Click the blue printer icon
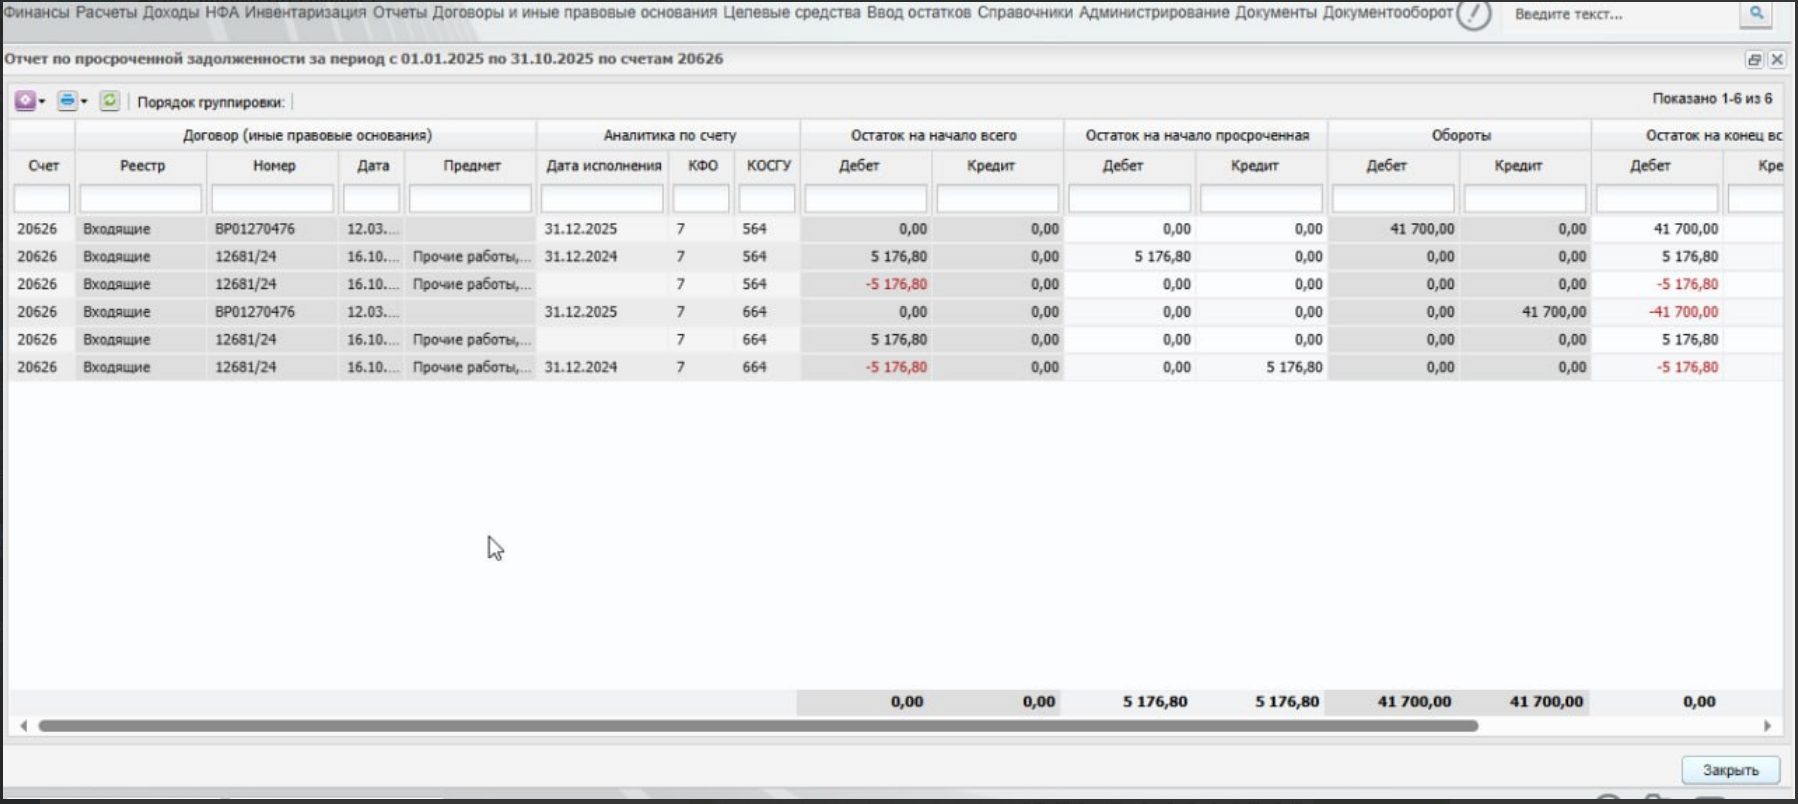This screenshot has width=1798, height=804. click(x=67, y=101)
